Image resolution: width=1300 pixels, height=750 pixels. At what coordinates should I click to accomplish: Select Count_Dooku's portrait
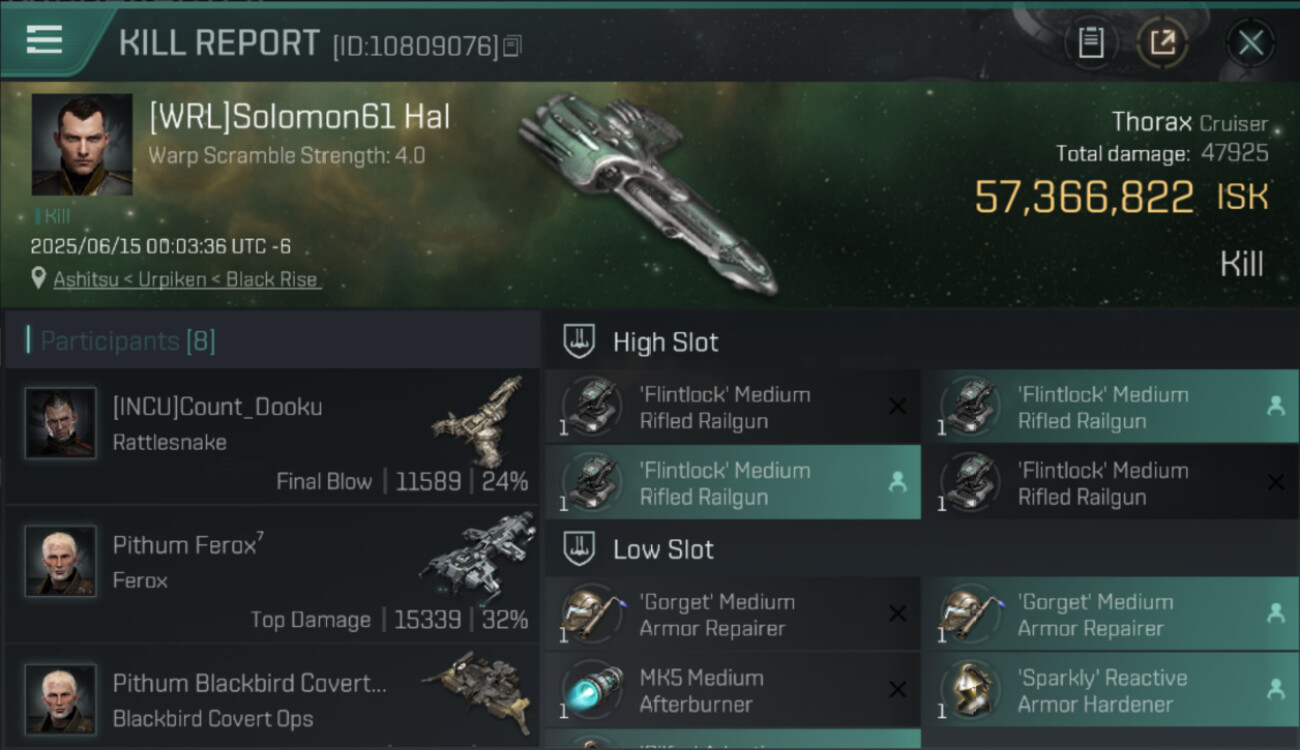(x=61, y=423)
